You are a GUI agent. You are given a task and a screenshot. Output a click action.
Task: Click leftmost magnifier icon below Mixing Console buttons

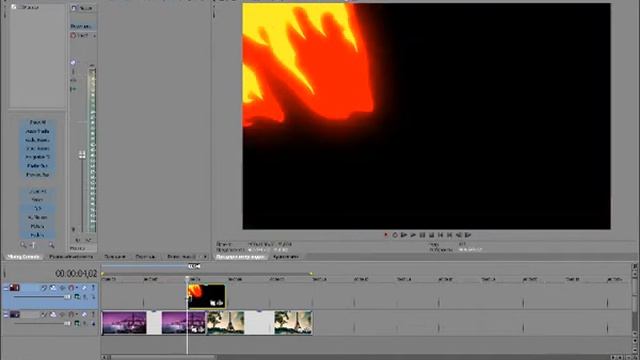[23, 245]
